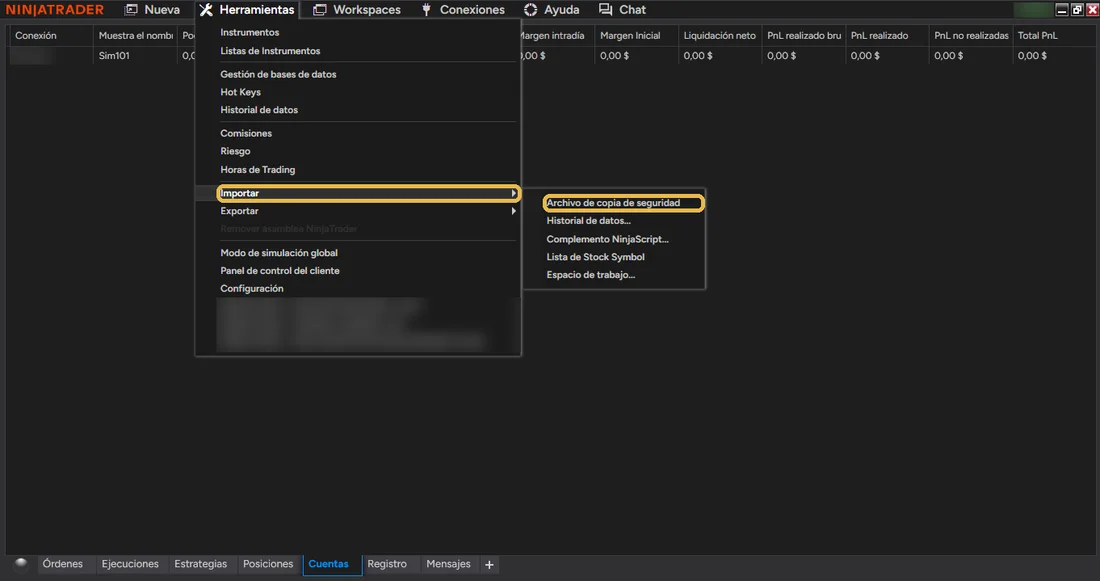1100x581 pixels.
Task: Switch to the Mensajes tab
Action: 448,564
